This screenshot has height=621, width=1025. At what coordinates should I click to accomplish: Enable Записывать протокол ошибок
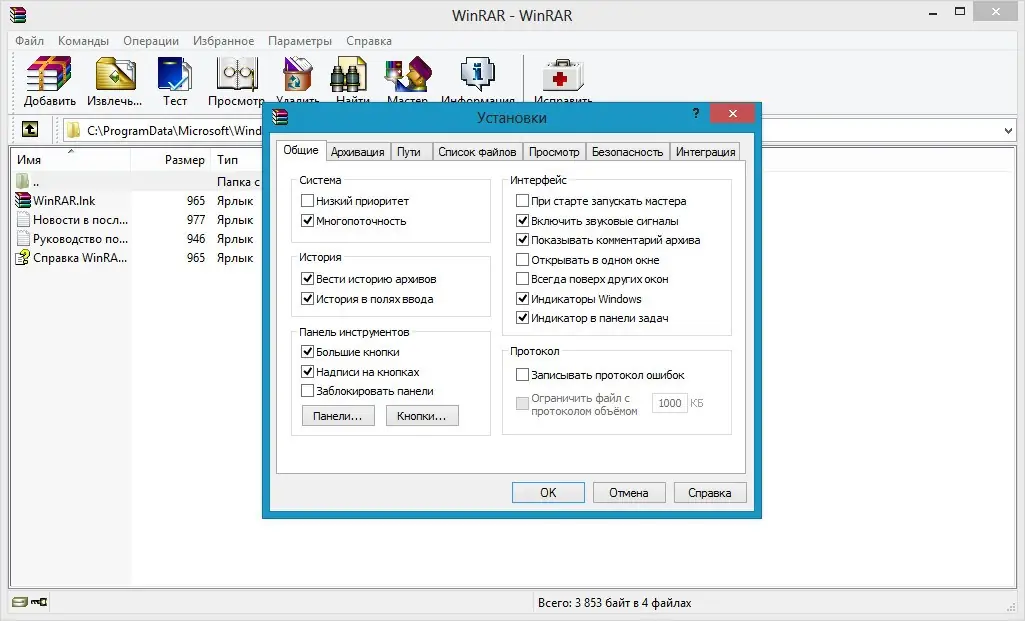click(521, 375)
